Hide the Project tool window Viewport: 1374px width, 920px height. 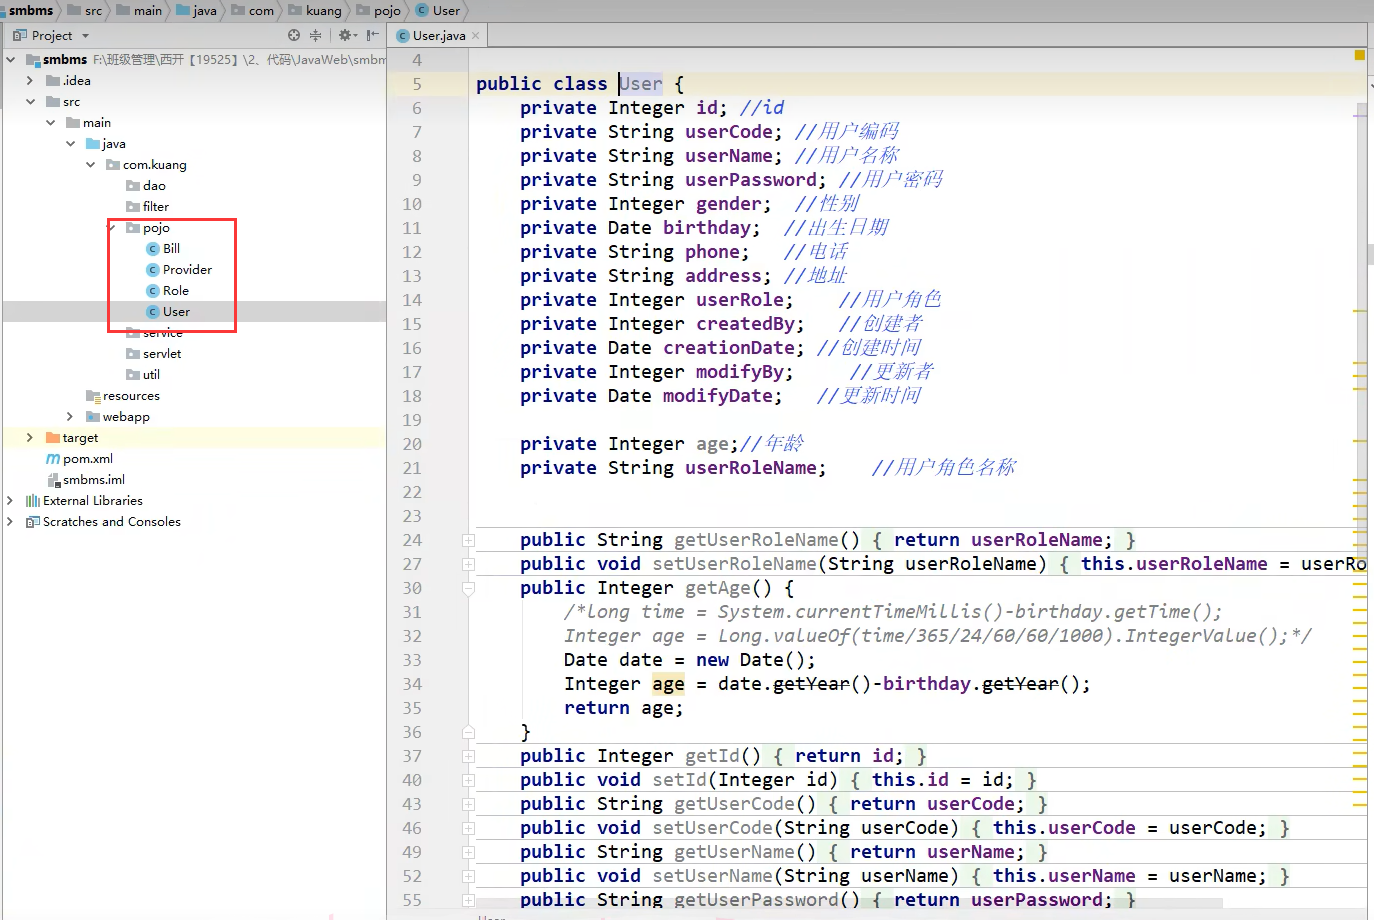pyautogui.click(x=372, y=35)
